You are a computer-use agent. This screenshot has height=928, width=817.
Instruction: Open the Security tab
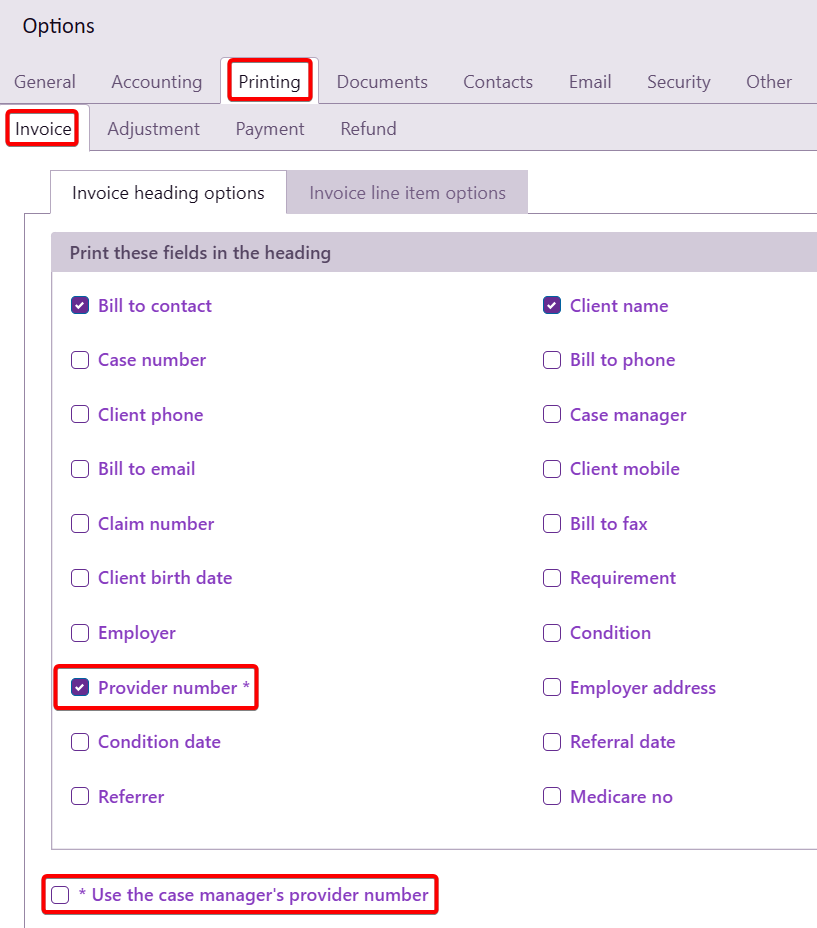pyautogui.click(x=678, y=82)
